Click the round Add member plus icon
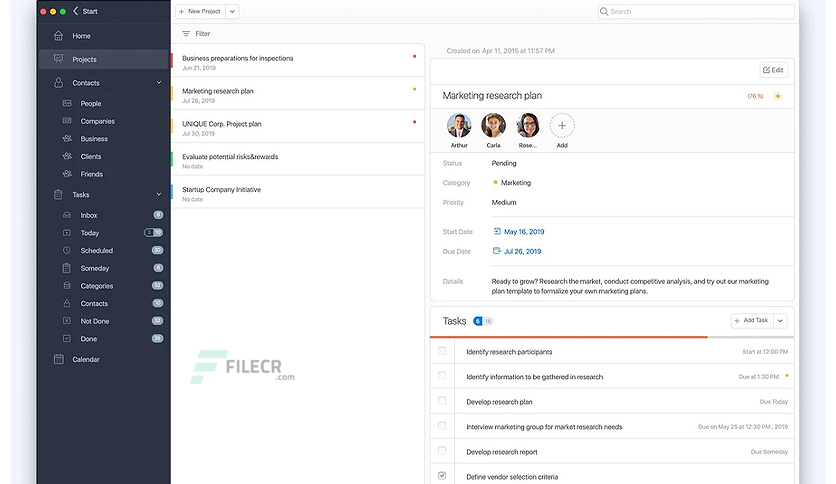Viewport: 836px width, 484px height. tap(562, 126)
